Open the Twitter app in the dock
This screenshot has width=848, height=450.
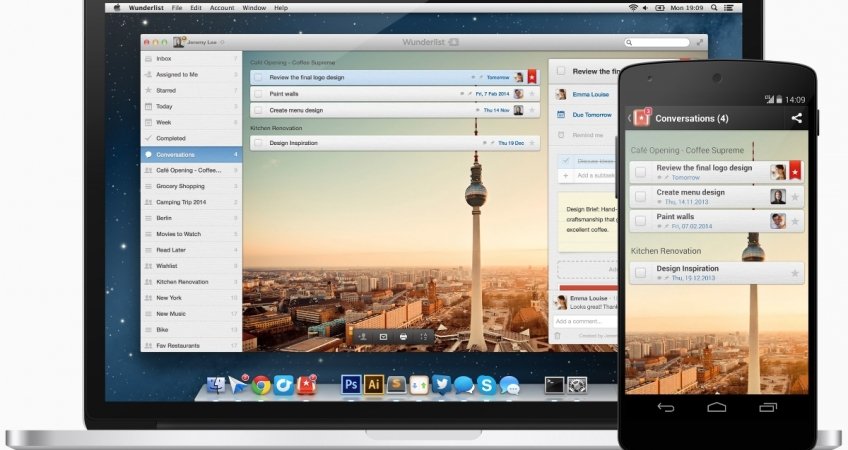click(441, 385)
